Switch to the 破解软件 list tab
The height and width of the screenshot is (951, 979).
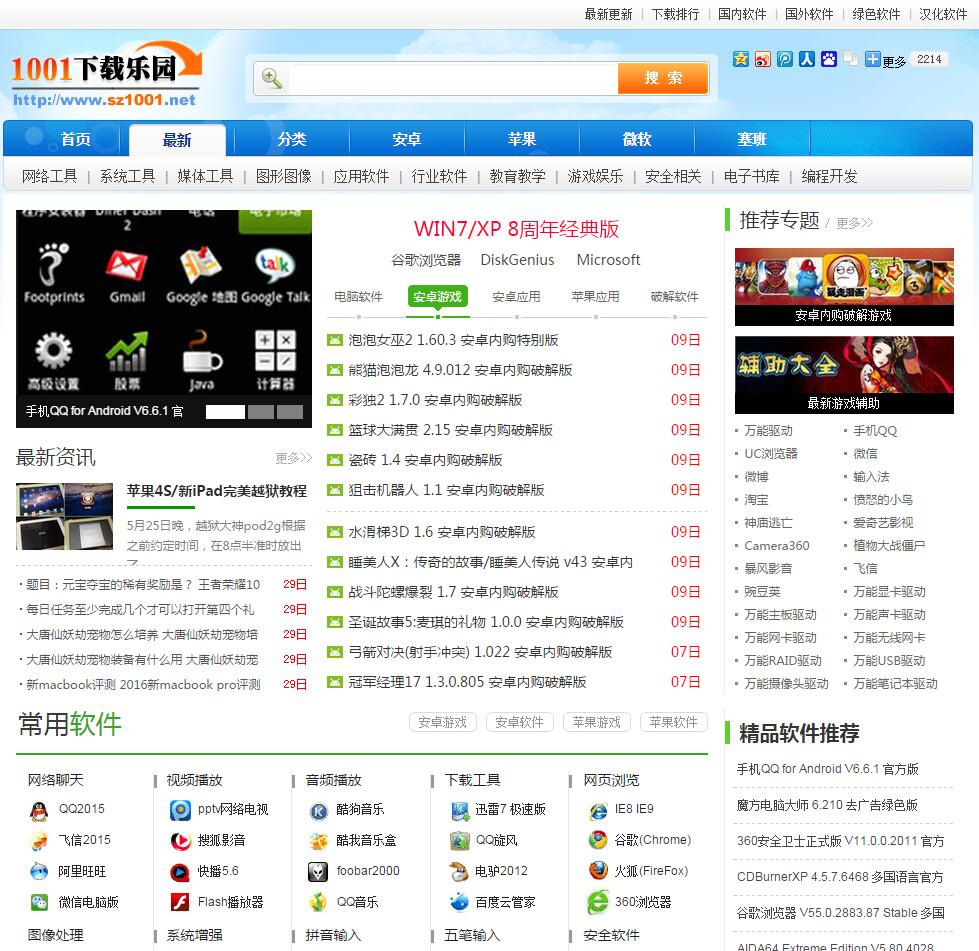click(x=674, y=297)
